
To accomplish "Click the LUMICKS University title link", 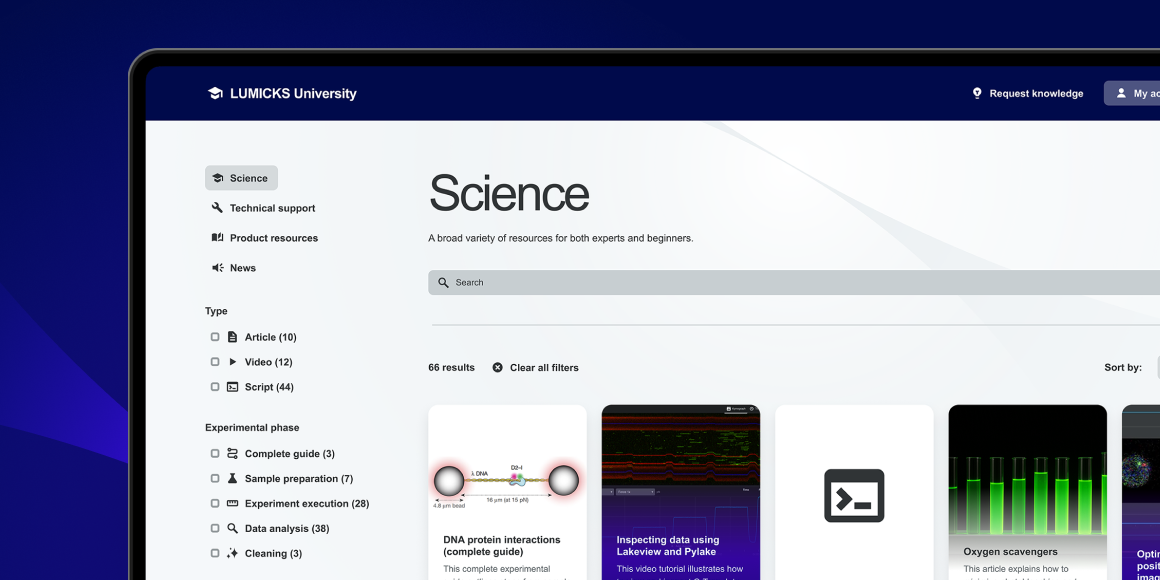I will (x=293, y=93).
